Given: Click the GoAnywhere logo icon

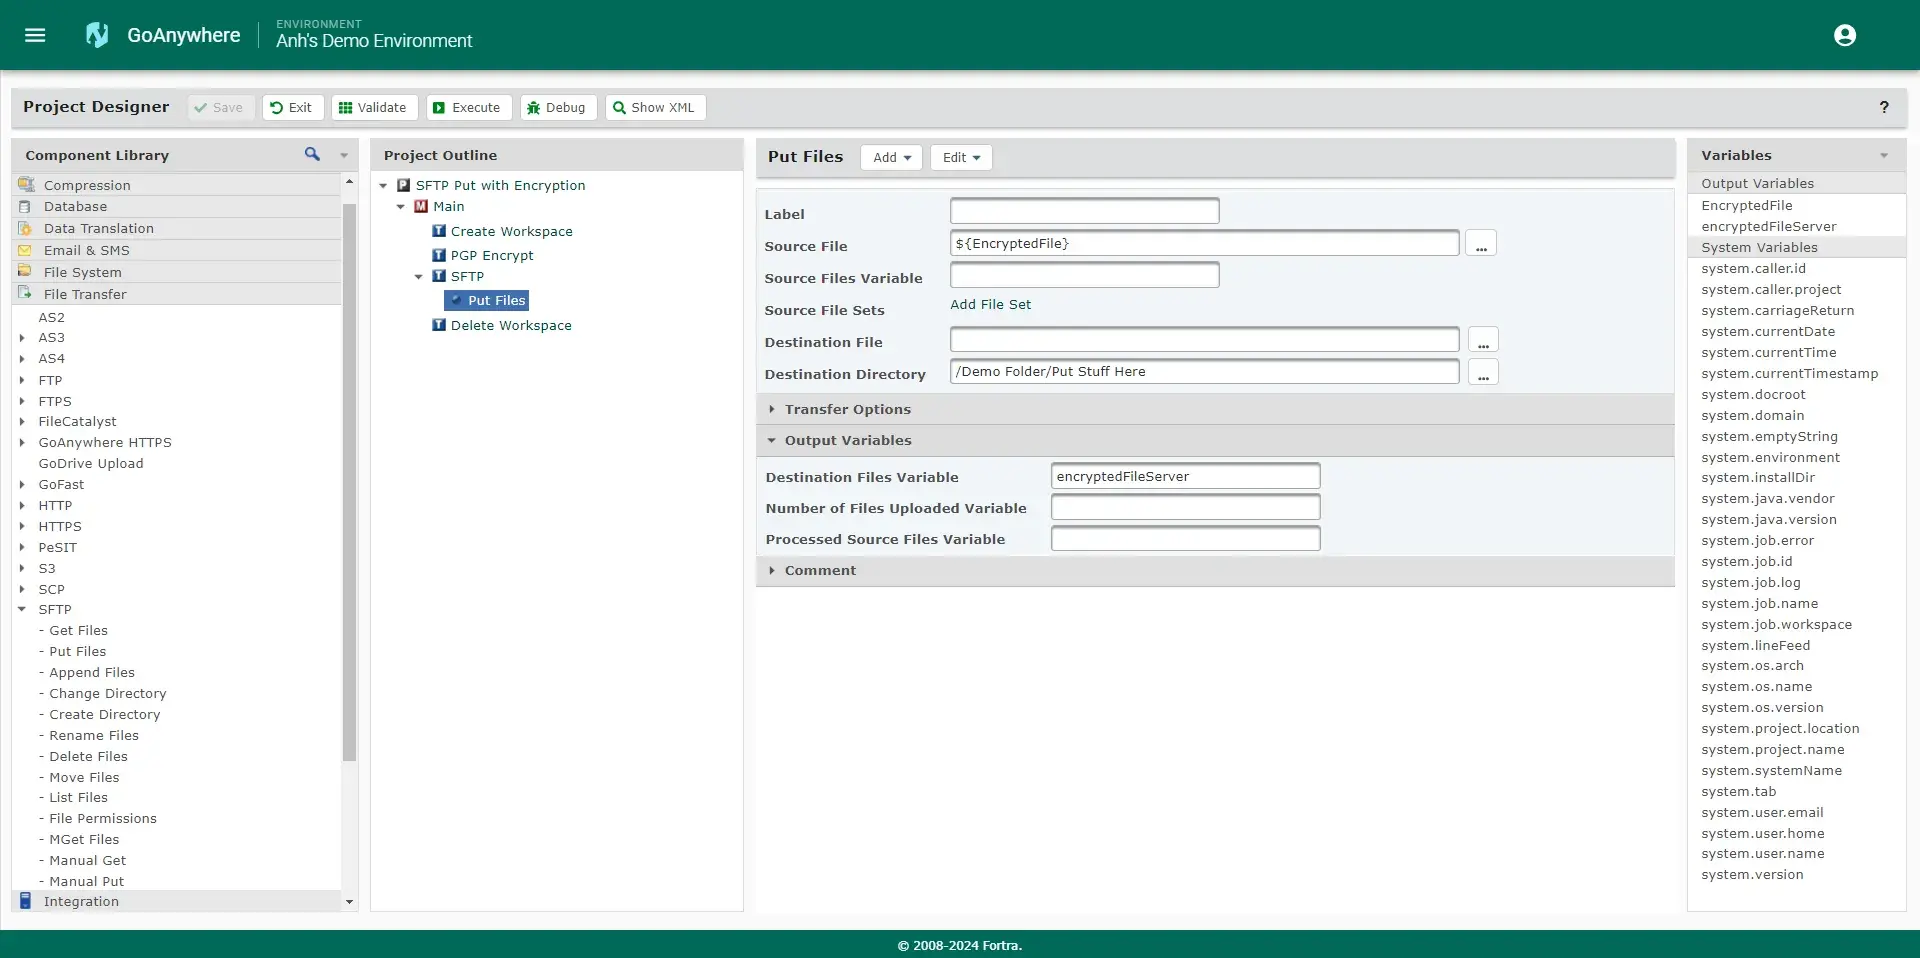Looking at the screenshot, I should coord(97,35).
